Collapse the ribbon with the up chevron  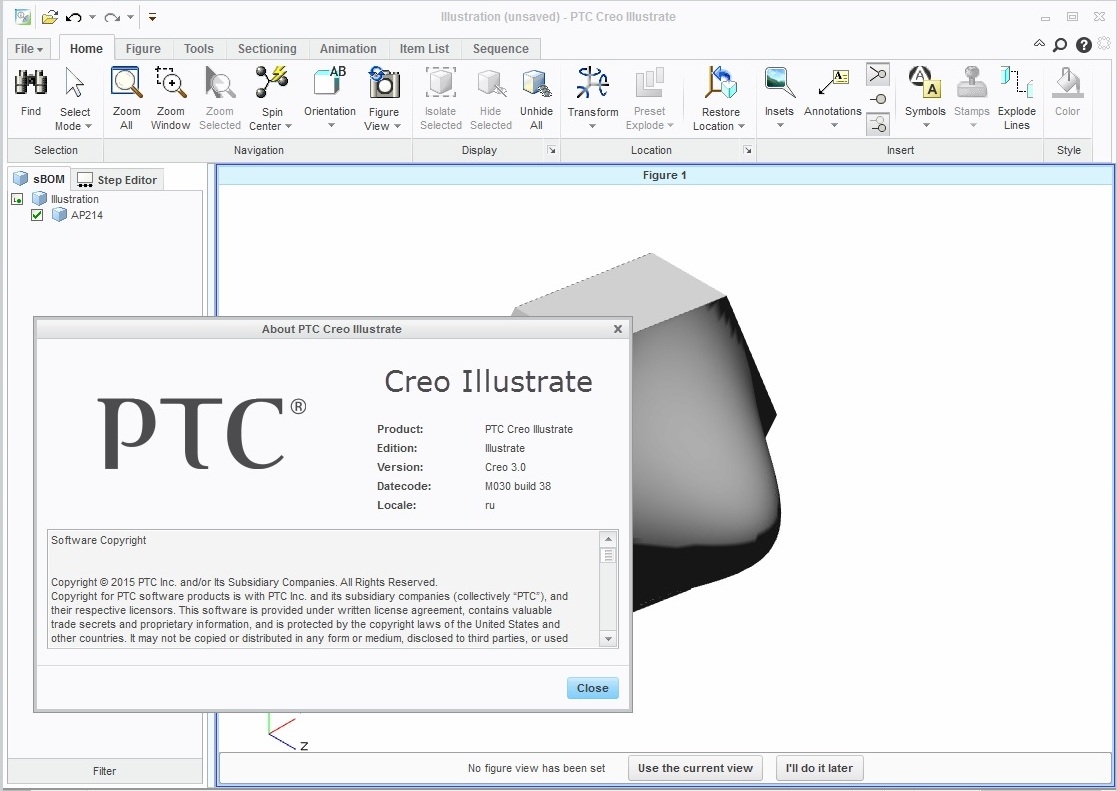[1039, 44]
